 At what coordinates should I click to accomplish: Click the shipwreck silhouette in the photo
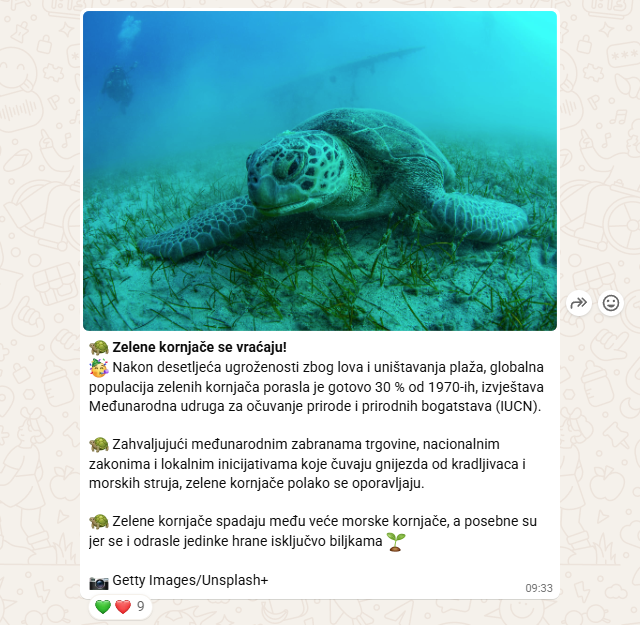click(343, 73)
